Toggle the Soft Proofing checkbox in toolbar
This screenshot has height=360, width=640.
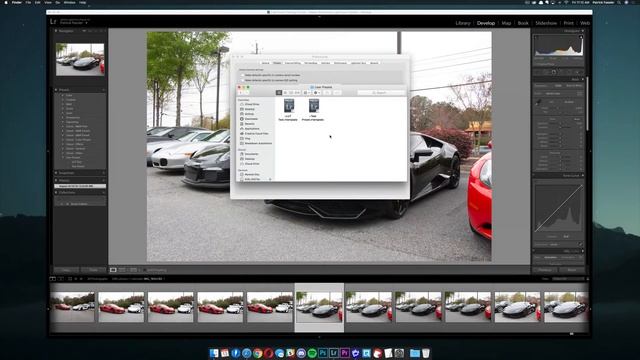(144, 270)
